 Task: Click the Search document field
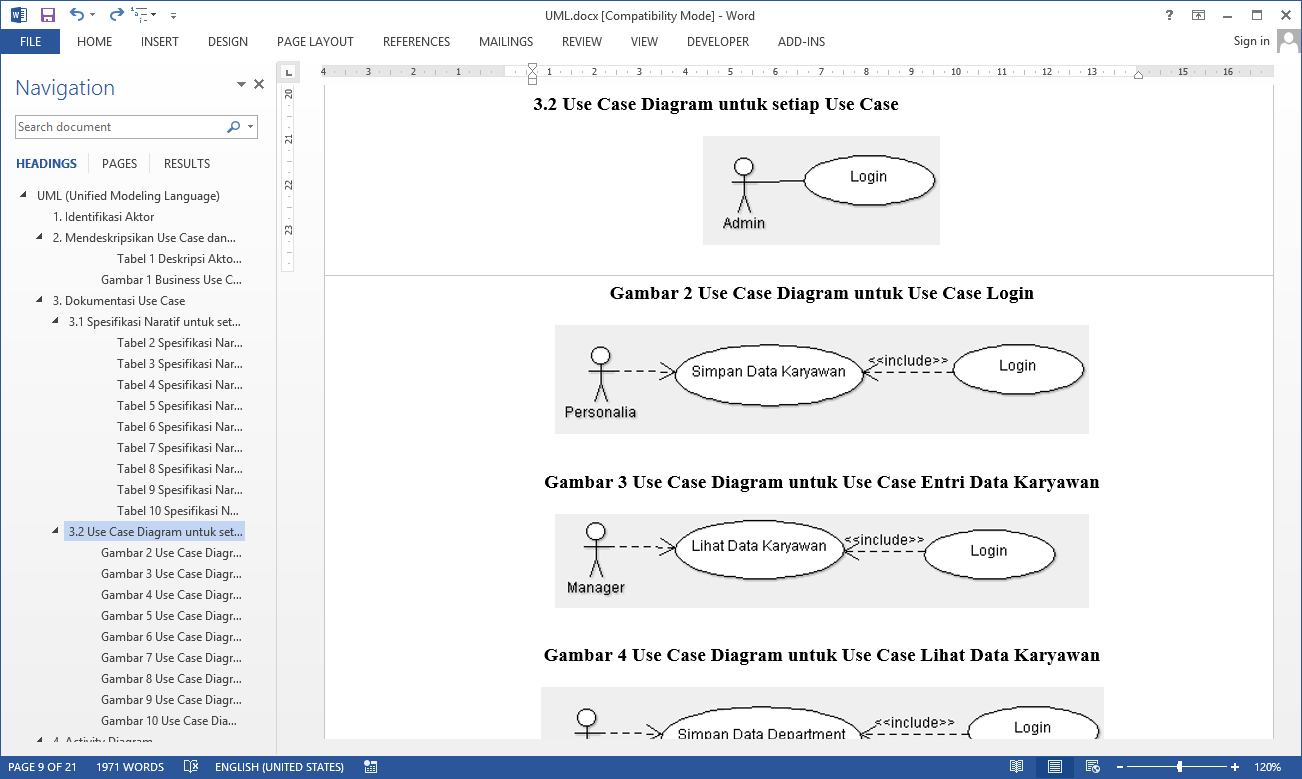[x=120, y=127]
